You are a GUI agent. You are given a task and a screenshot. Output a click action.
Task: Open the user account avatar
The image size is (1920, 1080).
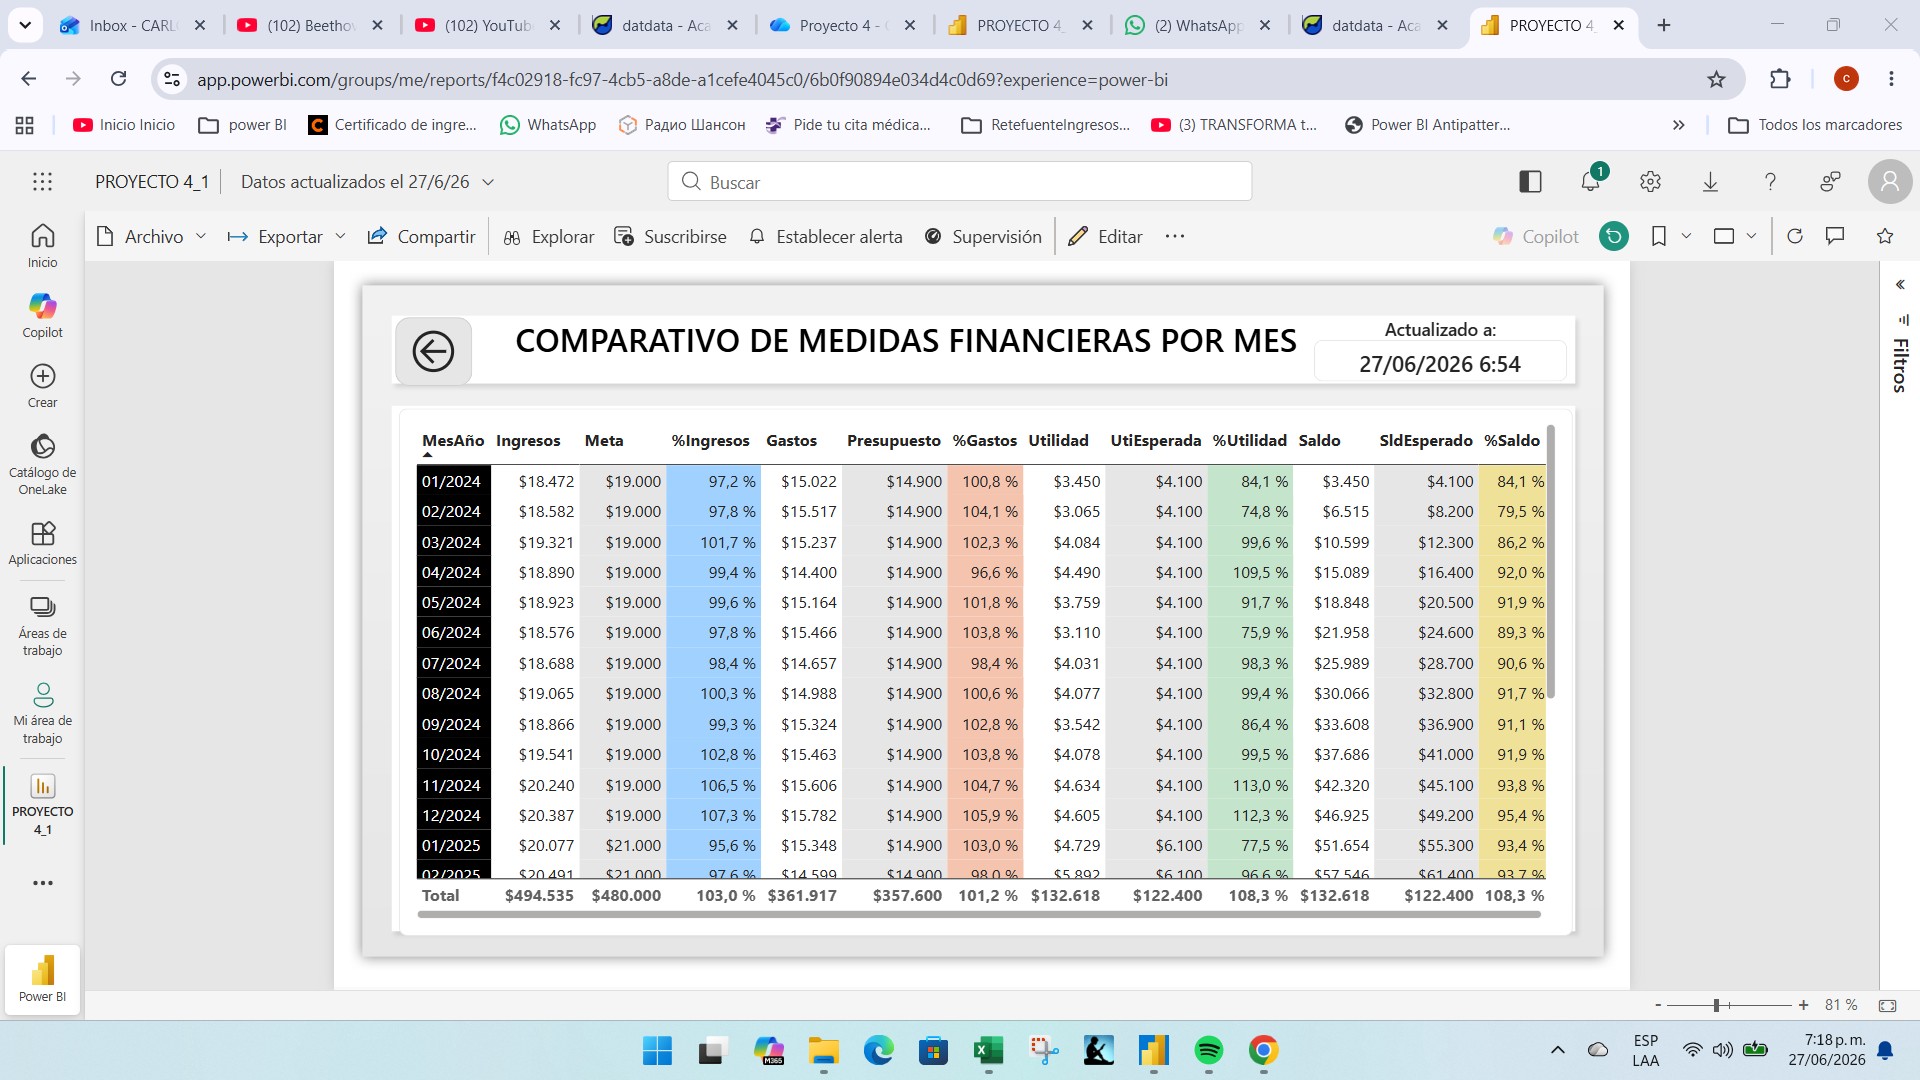click(x=1889, y=181)
